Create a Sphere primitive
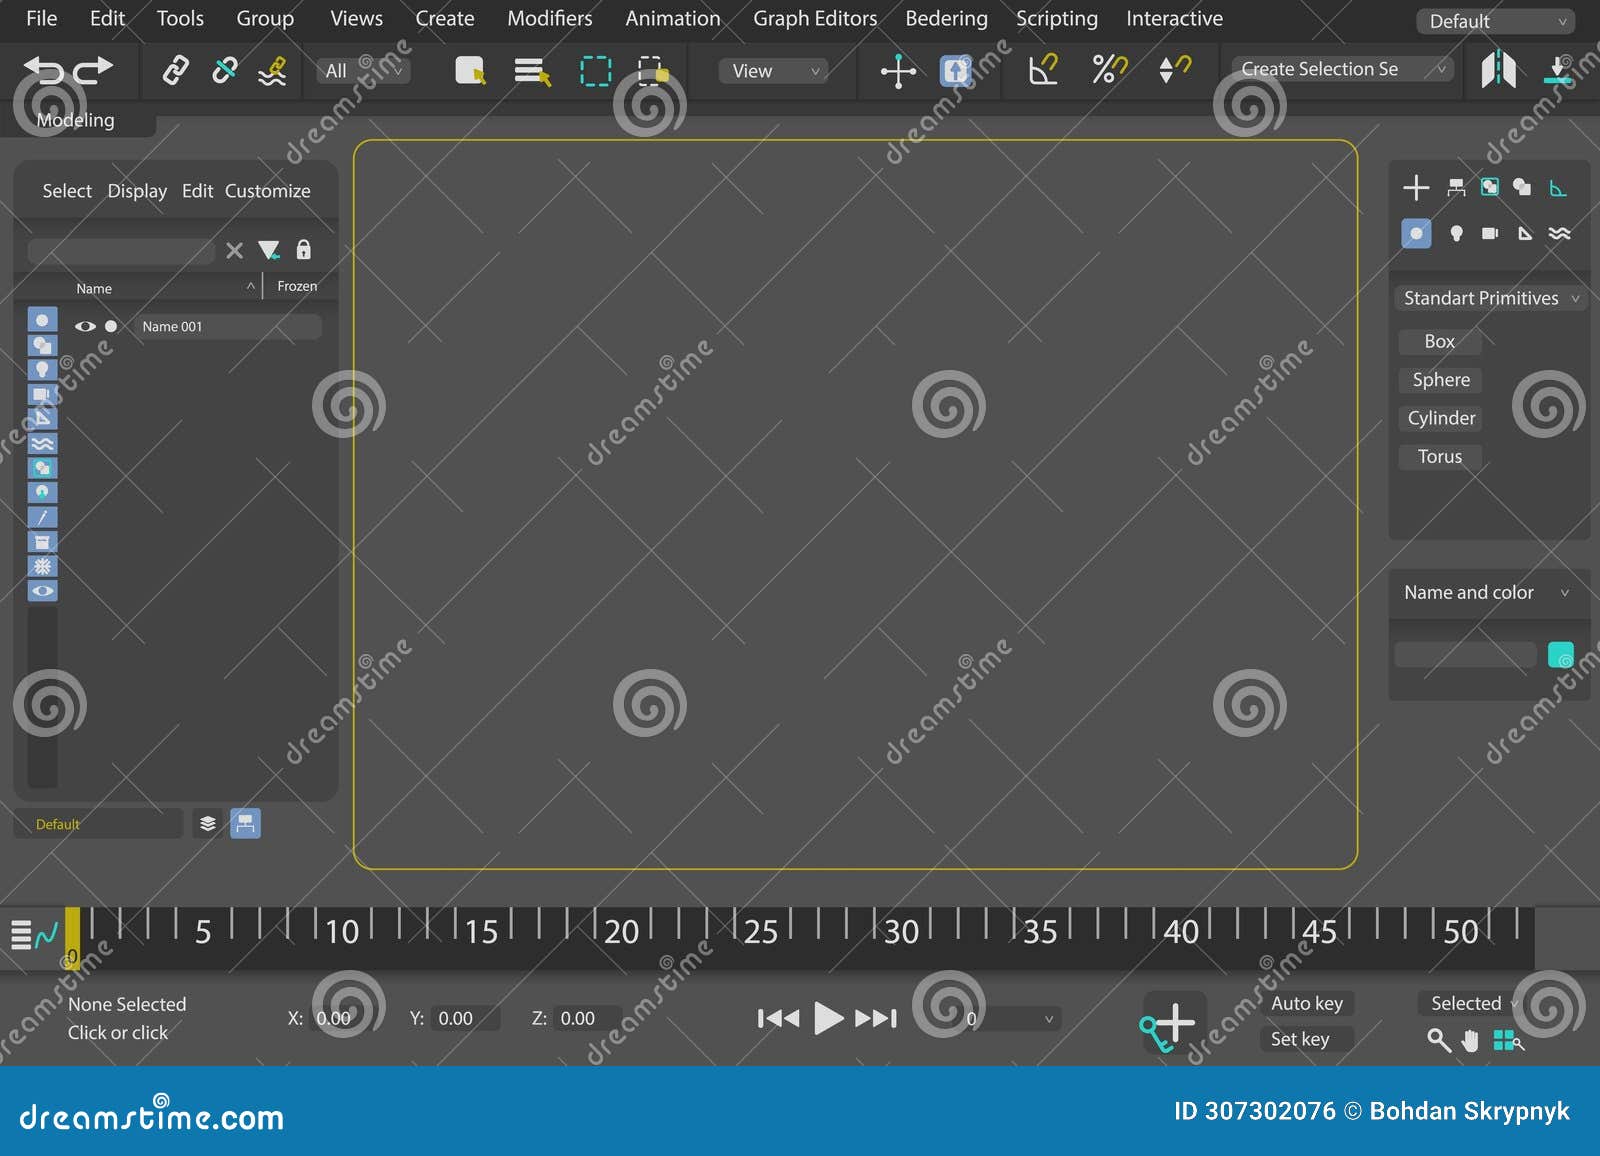Screen dimensions: 1600x1156 [x=1440, y=380]
